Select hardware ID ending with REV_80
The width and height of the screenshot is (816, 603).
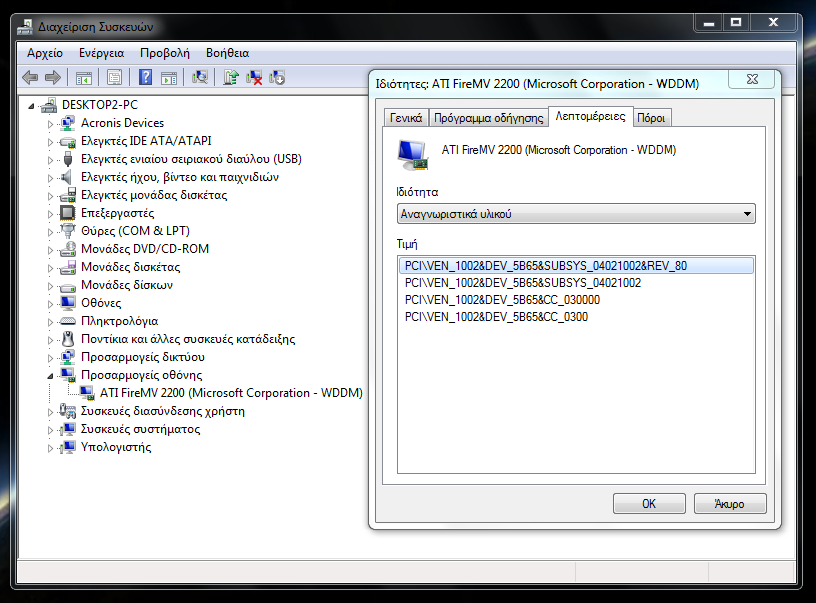pos(576,266)
